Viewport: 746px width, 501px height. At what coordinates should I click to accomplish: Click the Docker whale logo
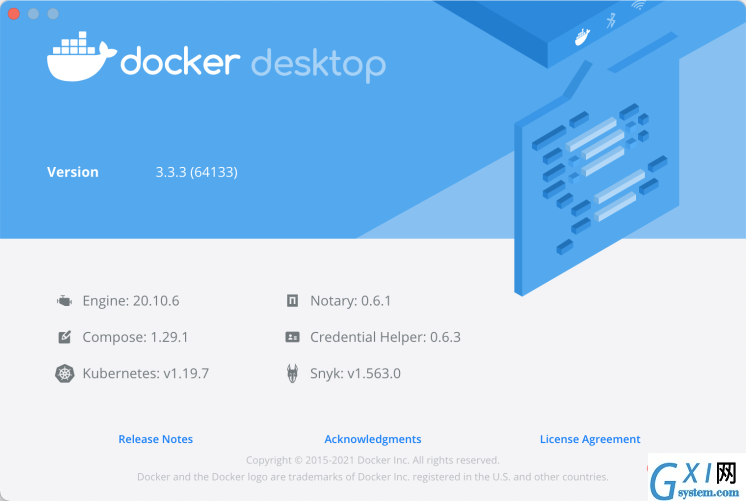(81, 56)
